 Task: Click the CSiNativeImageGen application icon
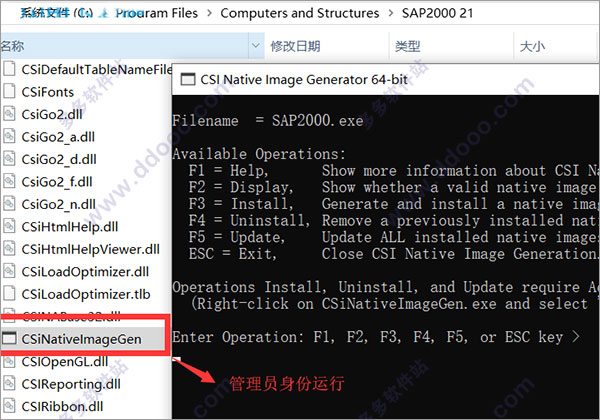click(x=9, y=339)
